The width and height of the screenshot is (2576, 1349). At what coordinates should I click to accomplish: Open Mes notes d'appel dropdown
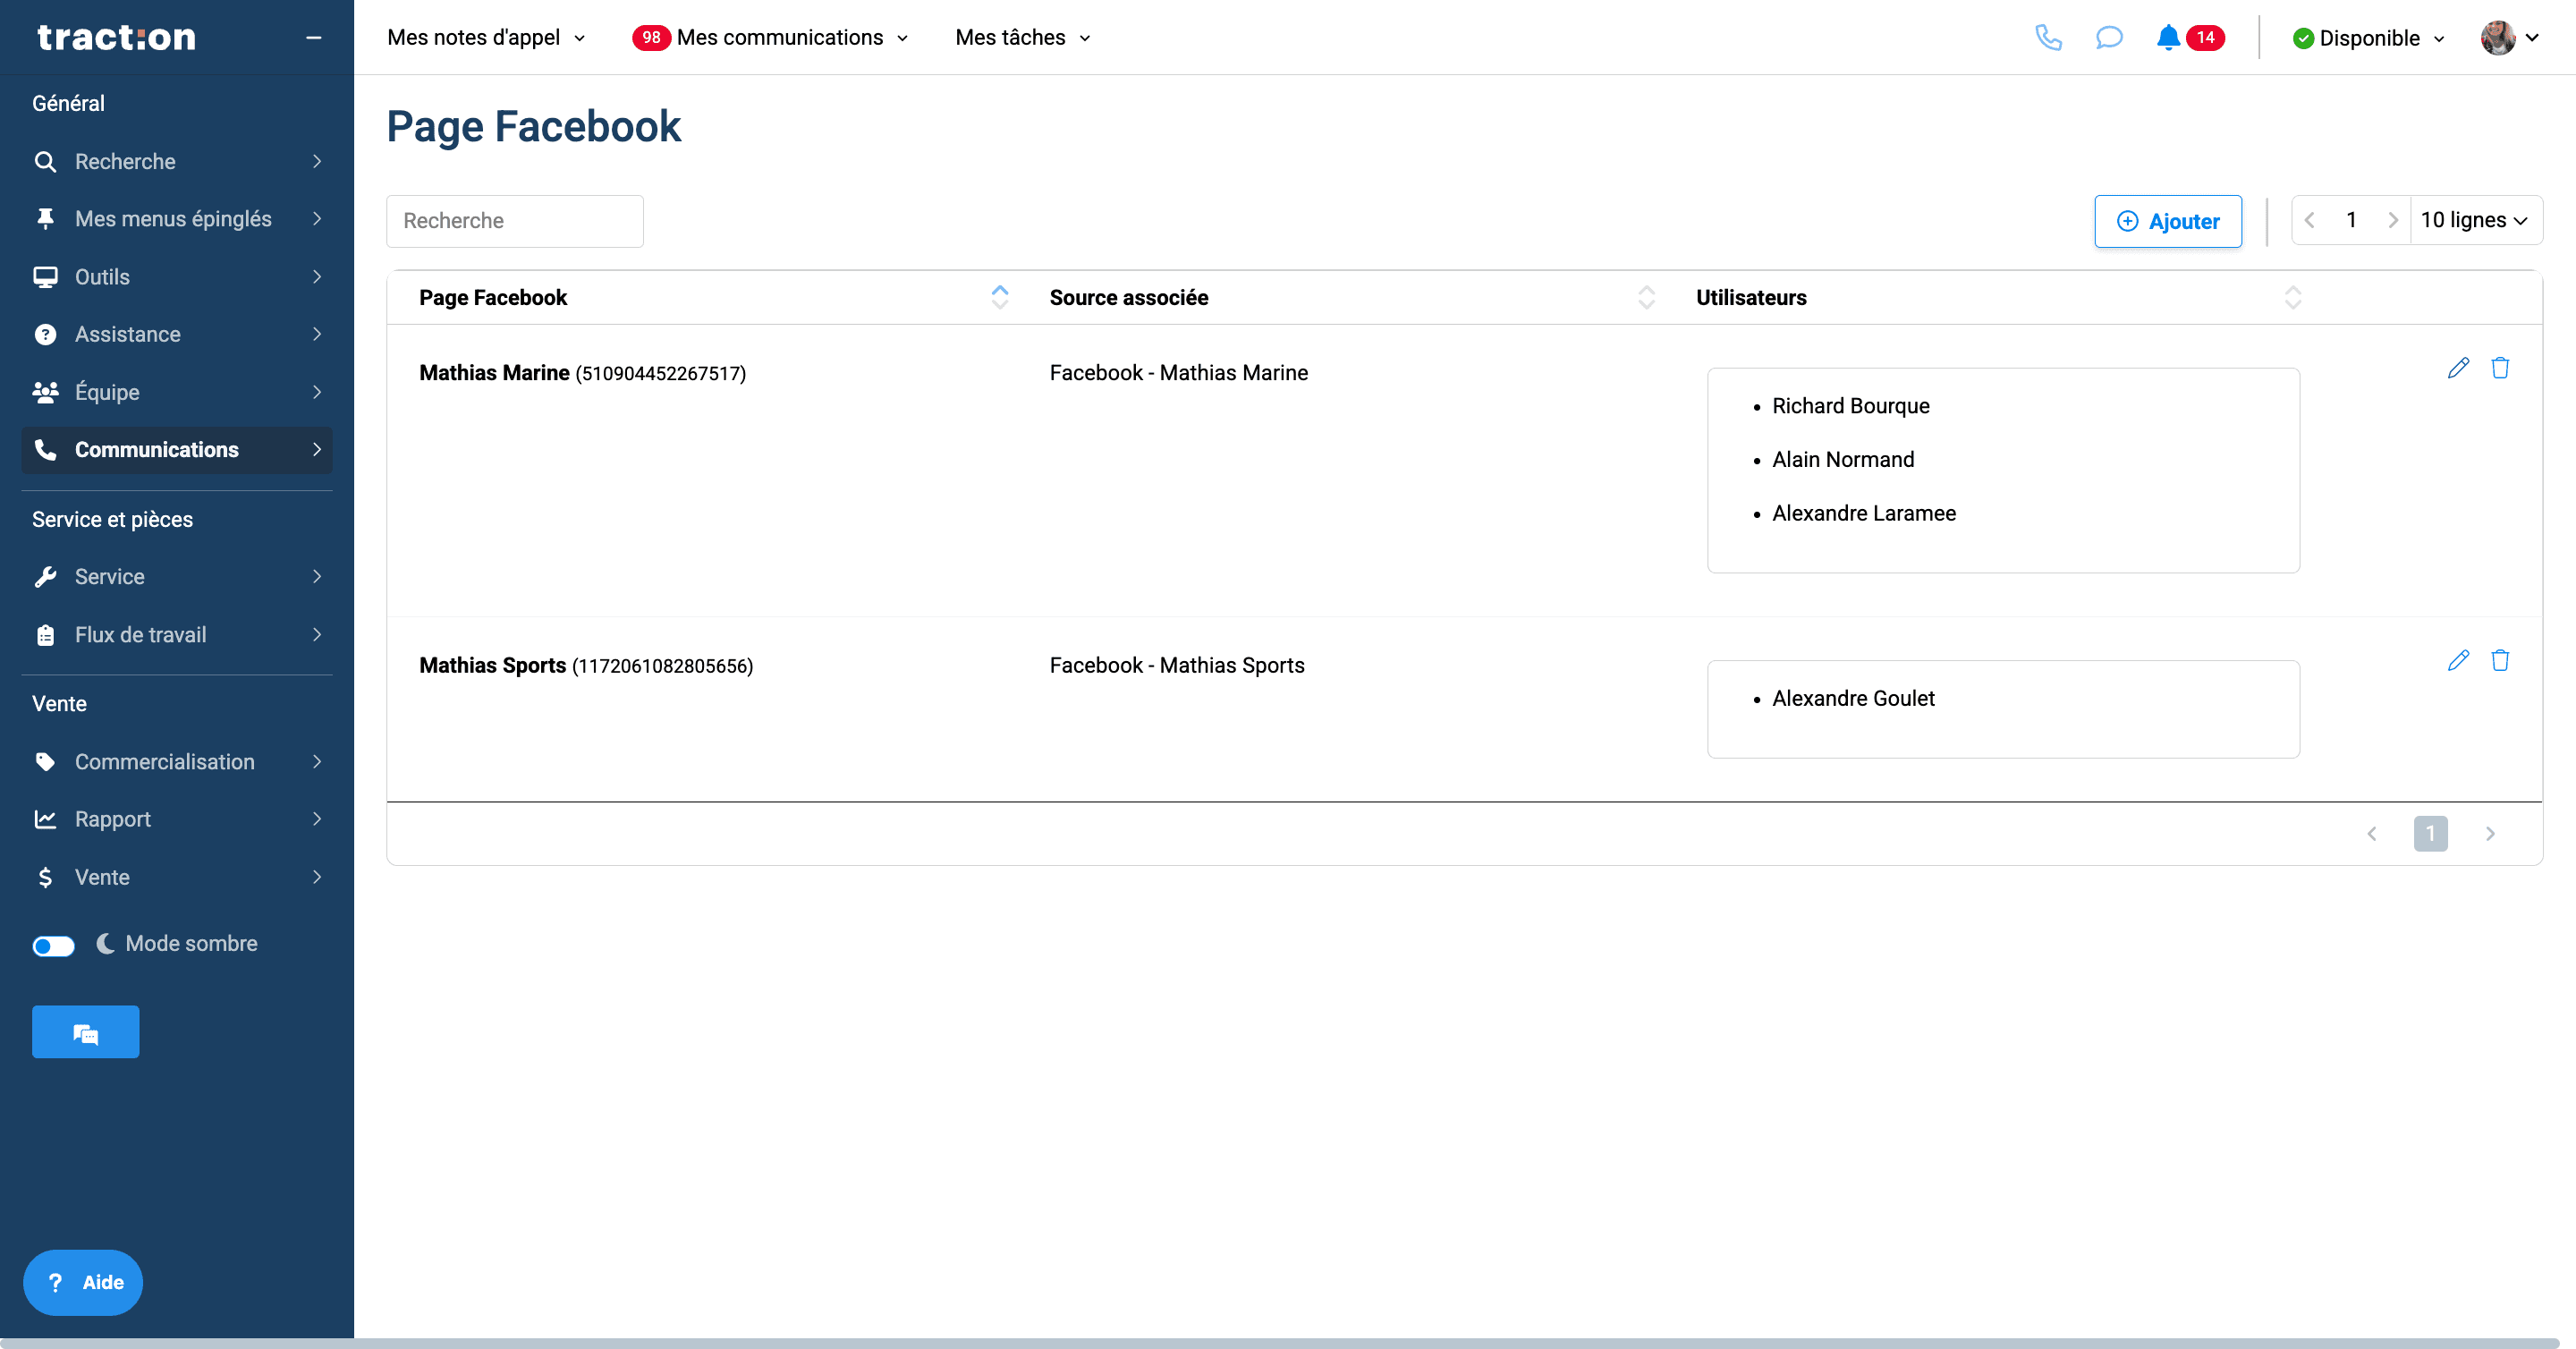pos(486,38)
